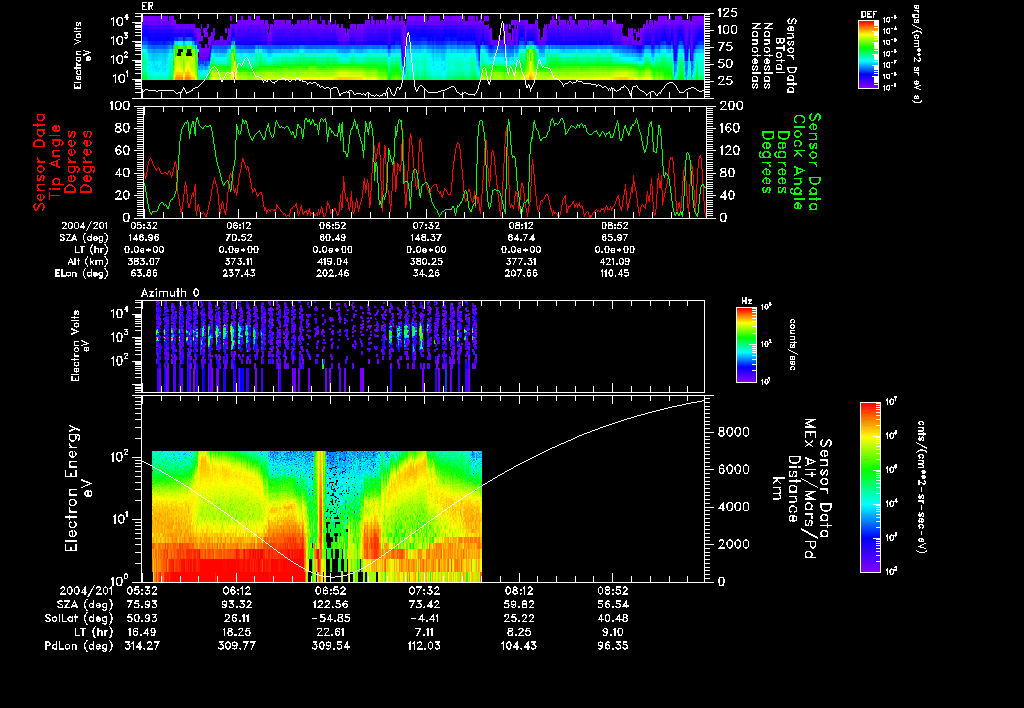Select local time value 18.25
The height and width of the screenshot is (708, 1024).
(236, 632)
